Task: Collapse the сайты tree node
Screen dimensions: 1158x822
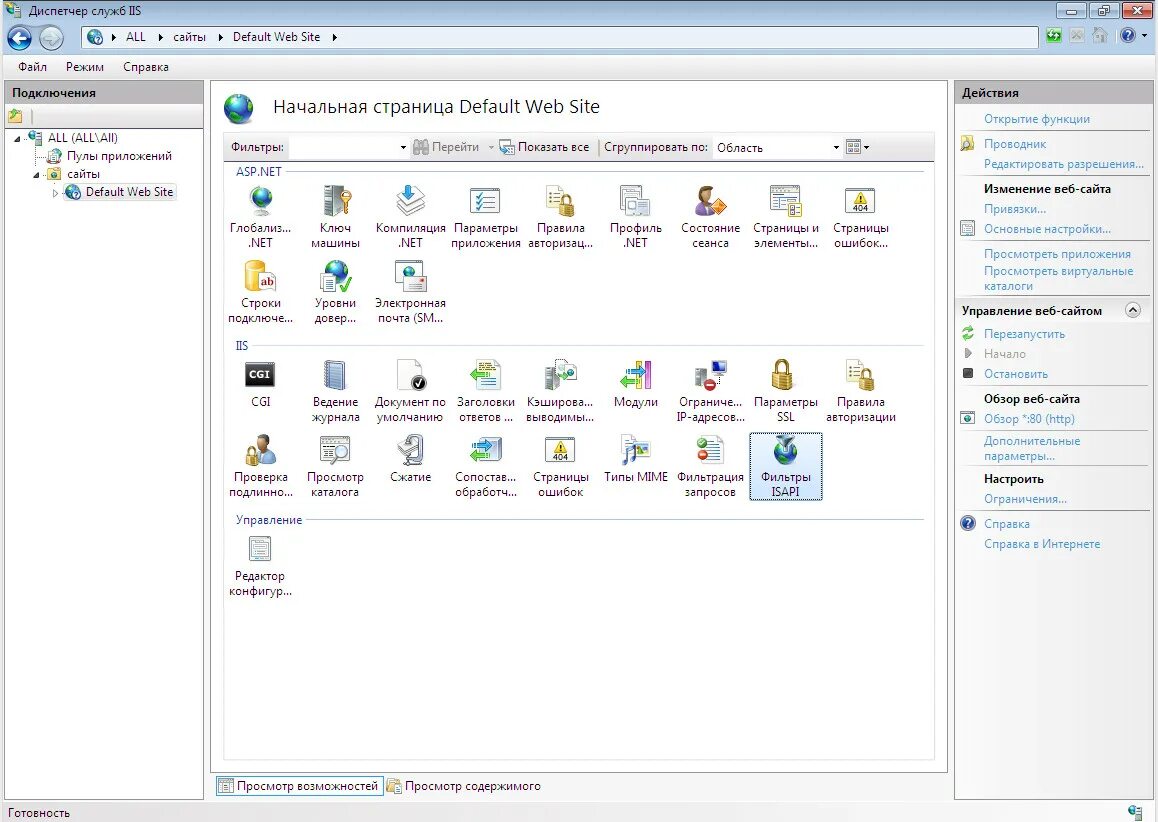Action: click(x=35, y=175)
